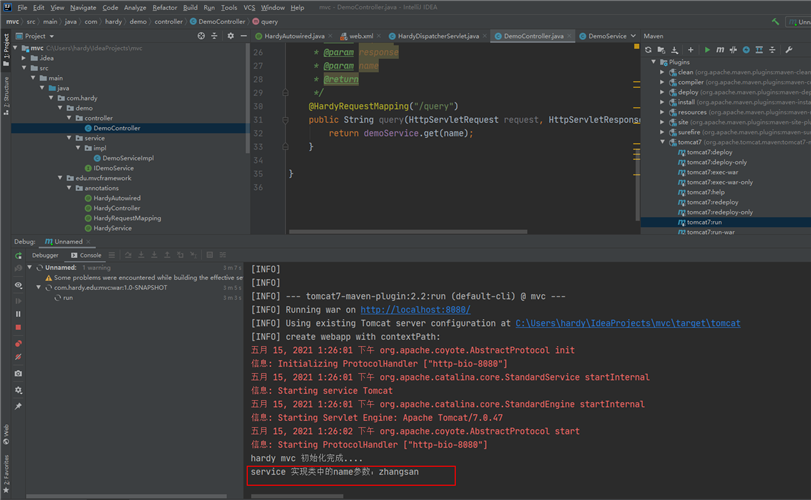Click the Pause Program button
The width and height of the screenshot is (811, 500).
(x=18, y=314)
